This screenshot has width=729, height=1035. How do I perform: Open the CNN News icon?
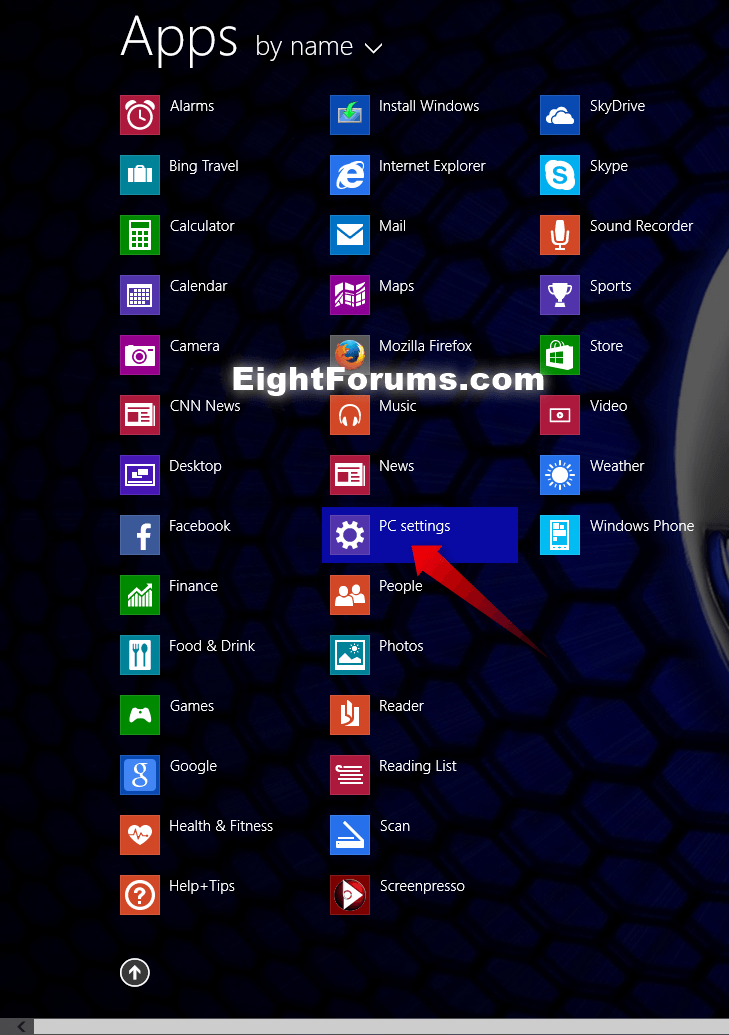point(139,415)
